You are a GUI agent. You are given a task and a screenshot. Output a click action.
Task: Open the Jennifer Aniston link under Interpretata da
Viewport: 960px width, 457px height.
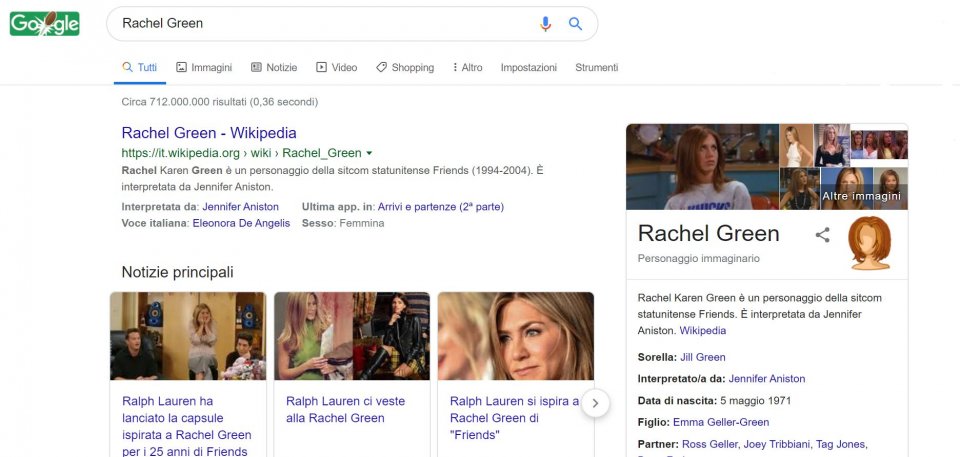pos(241,207)
